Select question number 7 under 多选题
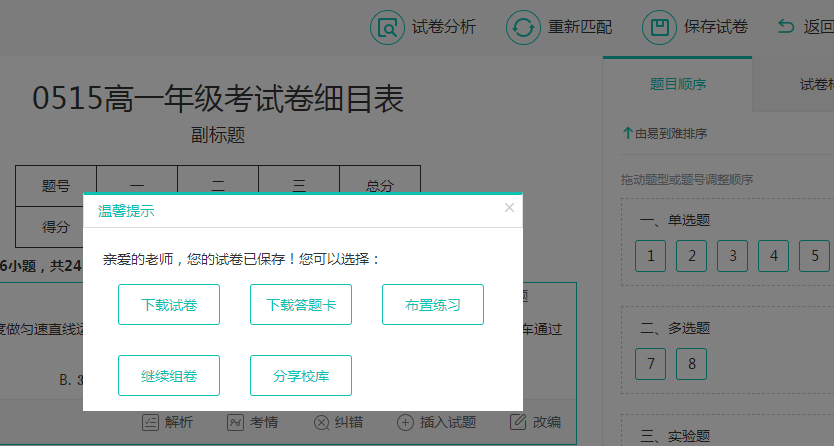Image resolution: width=834 pixels, height=446 pixels. coord(650,364)
